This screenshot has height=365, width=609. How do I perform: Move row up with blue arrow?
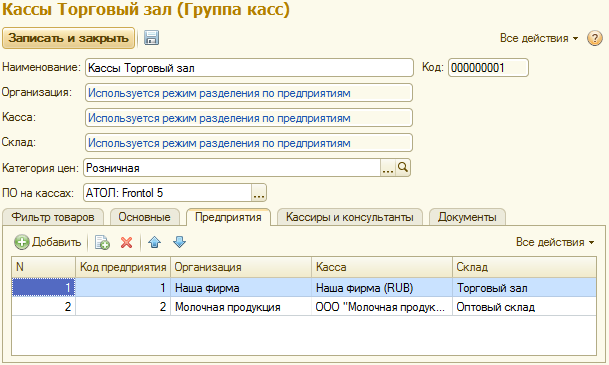tap(155, 242)
